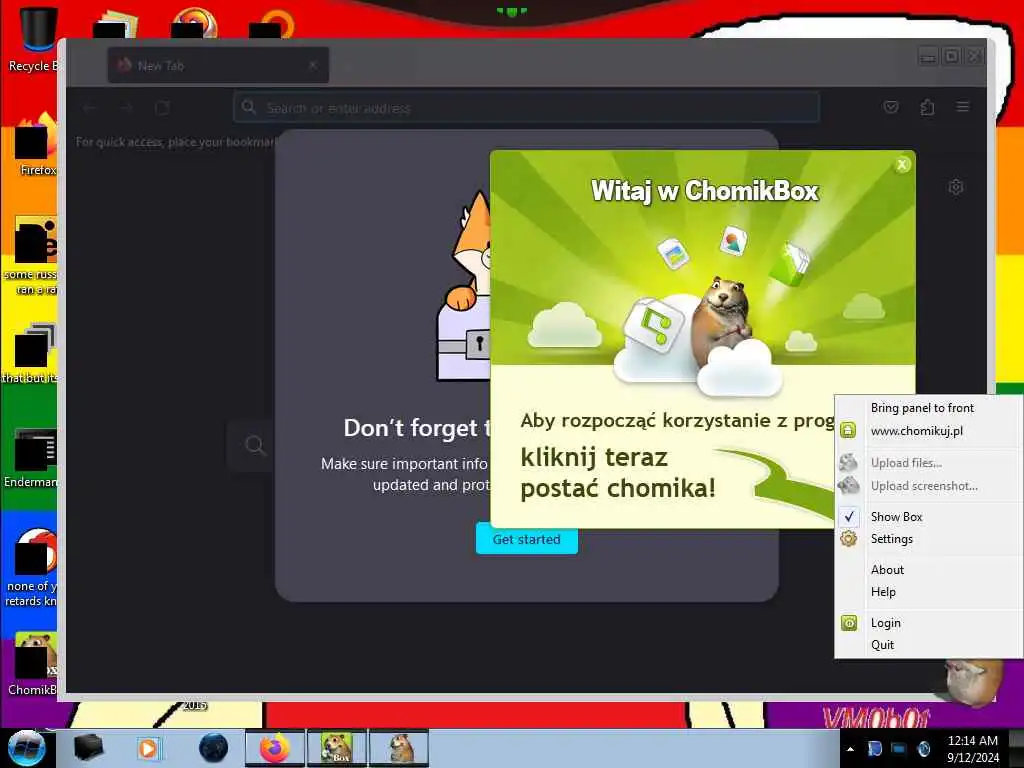The image size is (1024, 768).
Task: Click the search magnifier on new tab page
Action: [255, 446]
